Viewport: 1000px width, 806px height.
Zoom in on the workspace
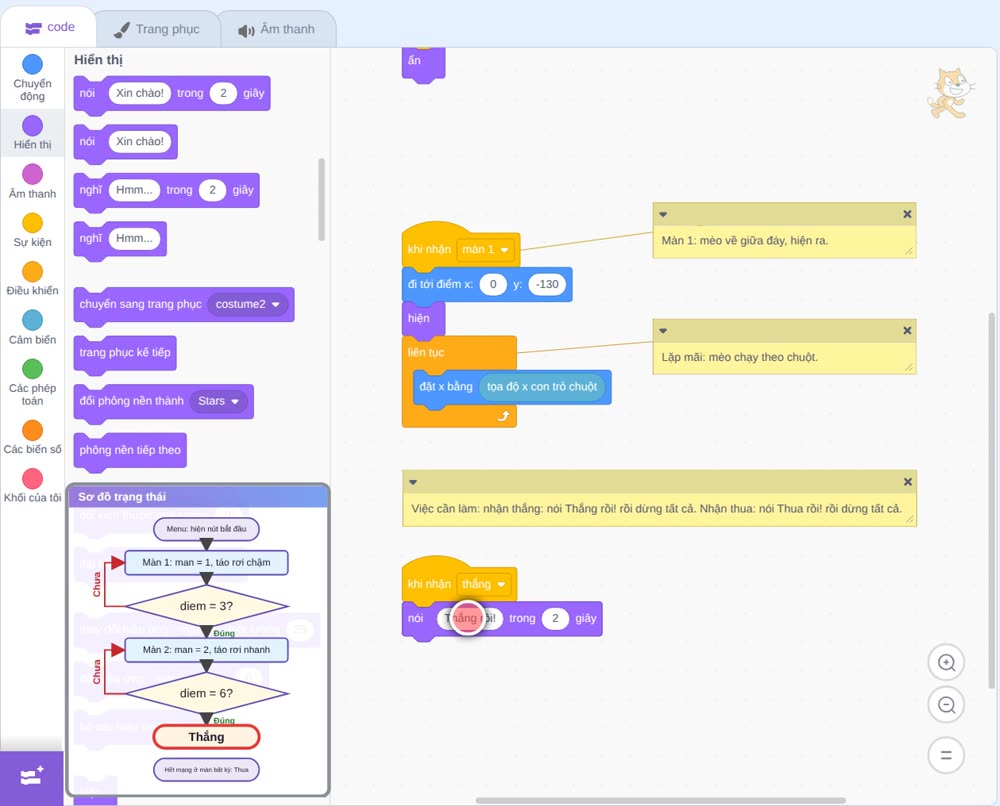point(946,663)
